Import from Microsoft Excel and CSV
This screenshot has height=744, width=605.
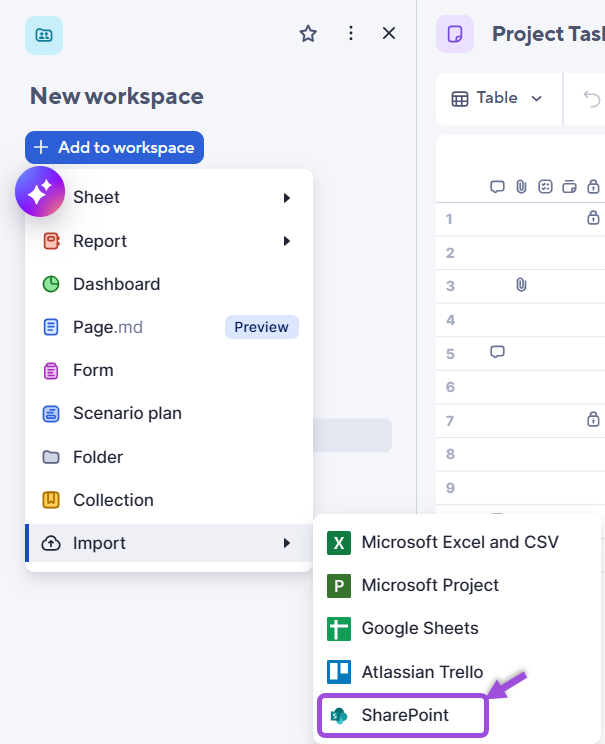(455, 542)
